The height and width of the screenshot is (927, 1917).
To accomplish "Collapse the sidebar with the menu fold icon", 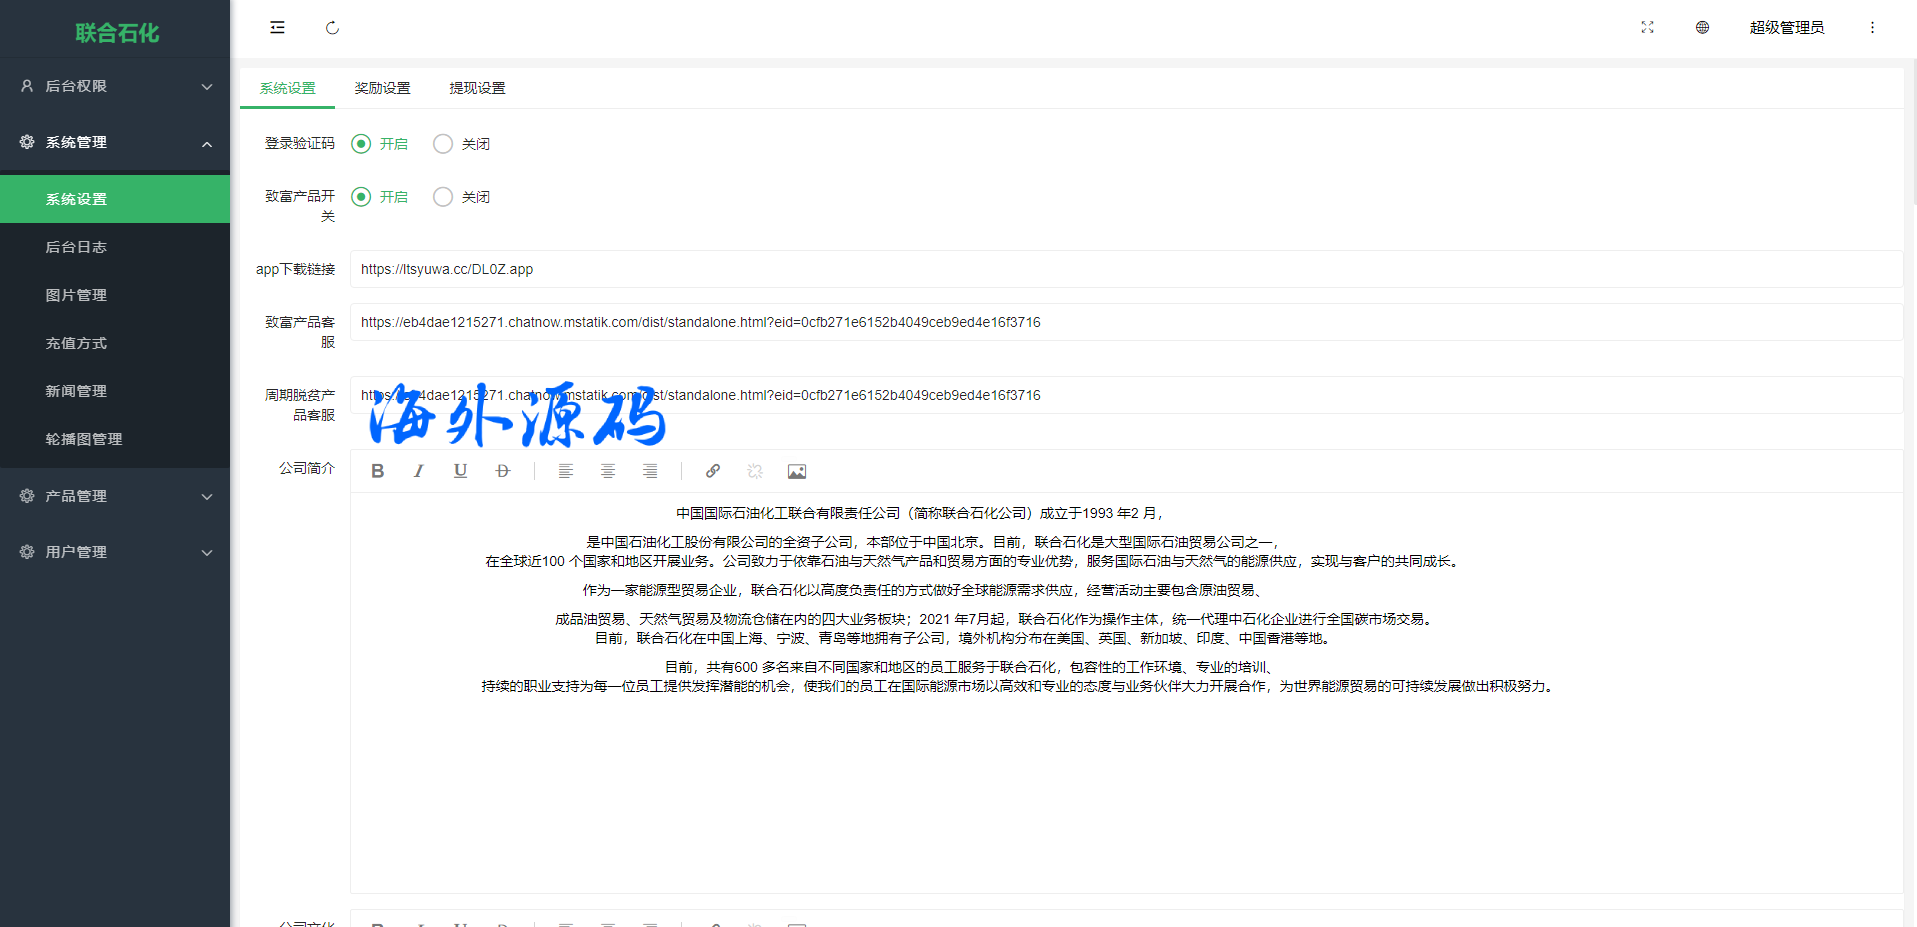I will pyautogui.click(x=277, y=28).
